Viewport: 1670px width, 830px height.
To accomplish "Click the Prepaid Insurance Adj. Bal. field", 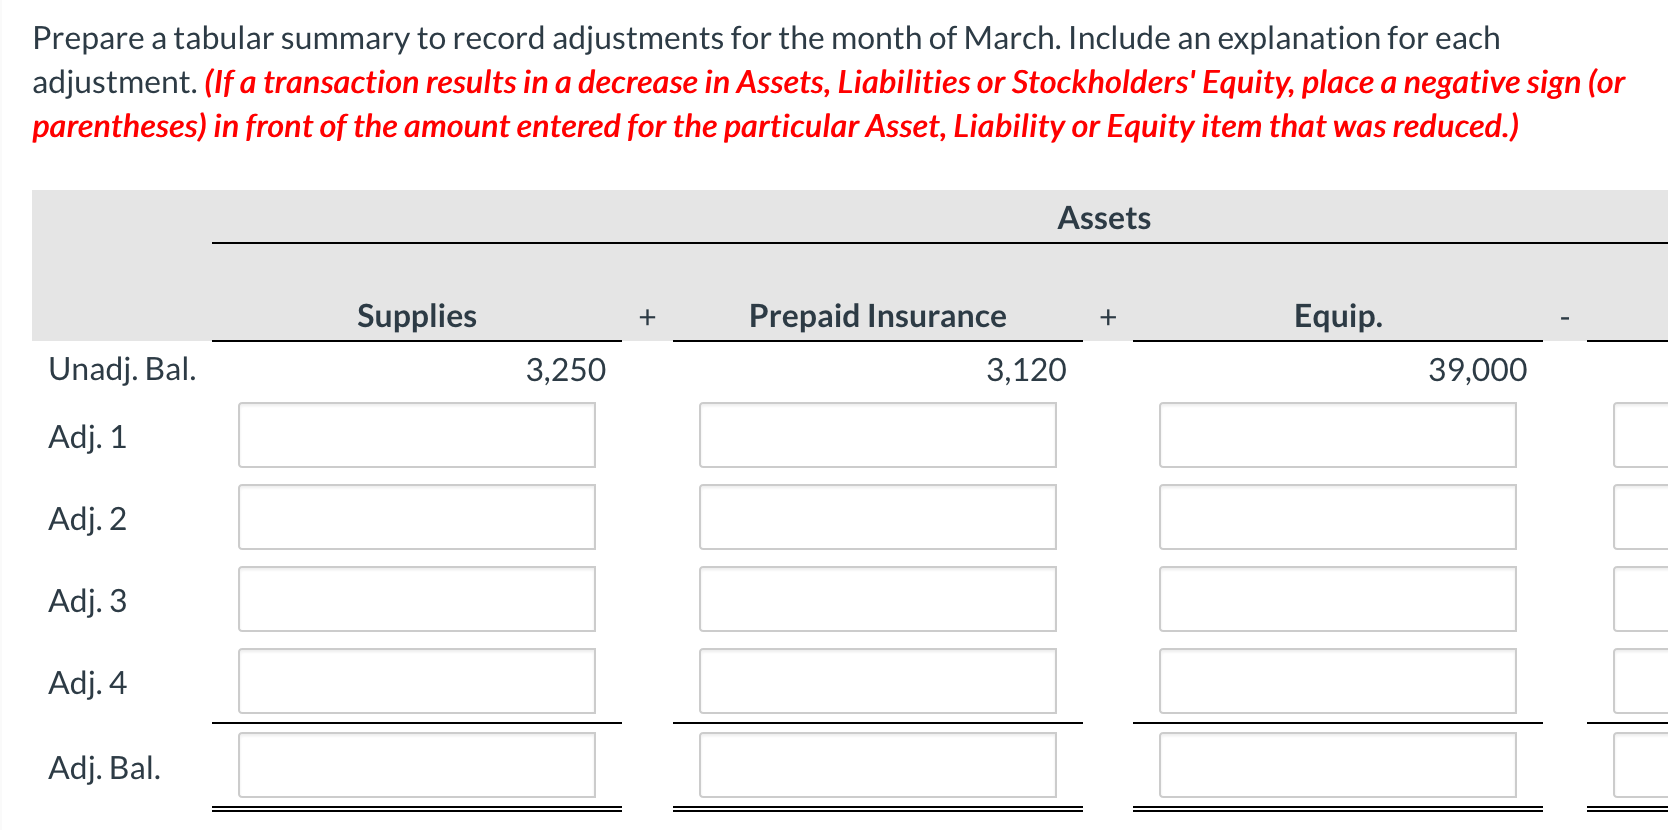I will [x=878, y=764].
